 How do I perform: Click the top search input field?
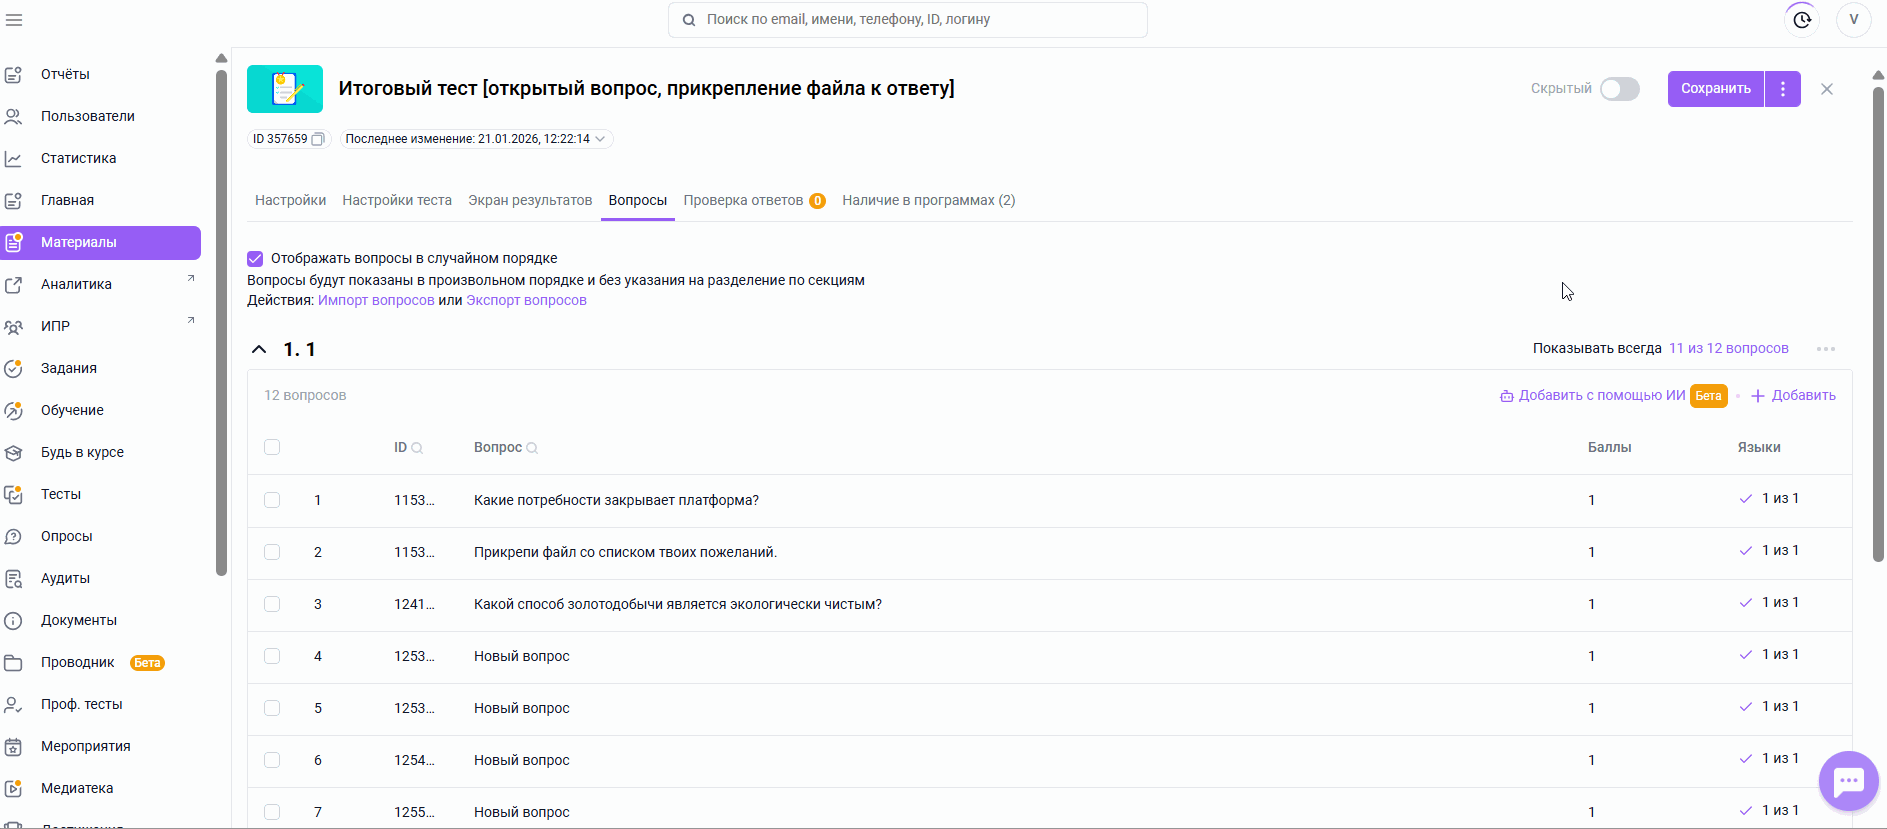coord(908,20)
